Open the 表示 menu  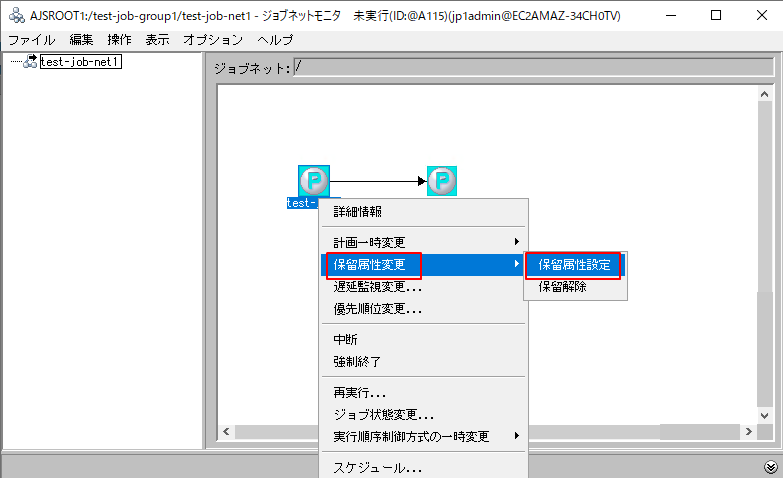click(157, 40)
